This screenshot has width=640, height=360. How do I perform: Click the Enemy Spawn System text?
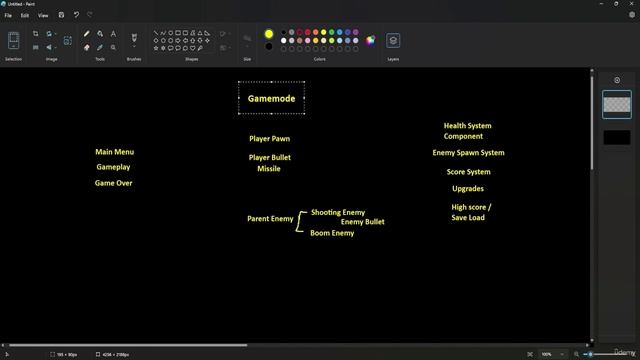click(x=469, y=153)
